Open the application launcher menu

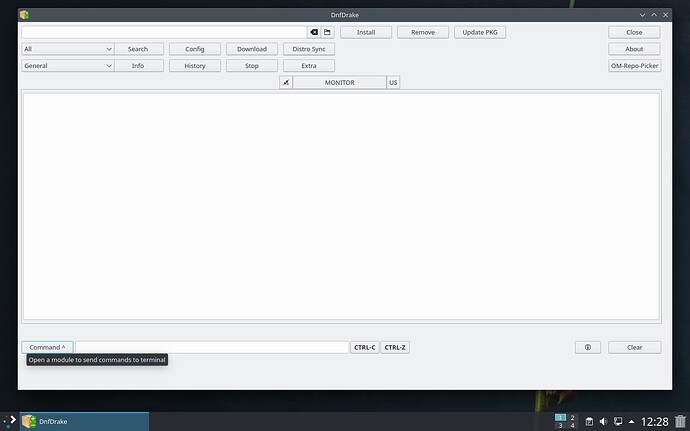coord(9,421)
